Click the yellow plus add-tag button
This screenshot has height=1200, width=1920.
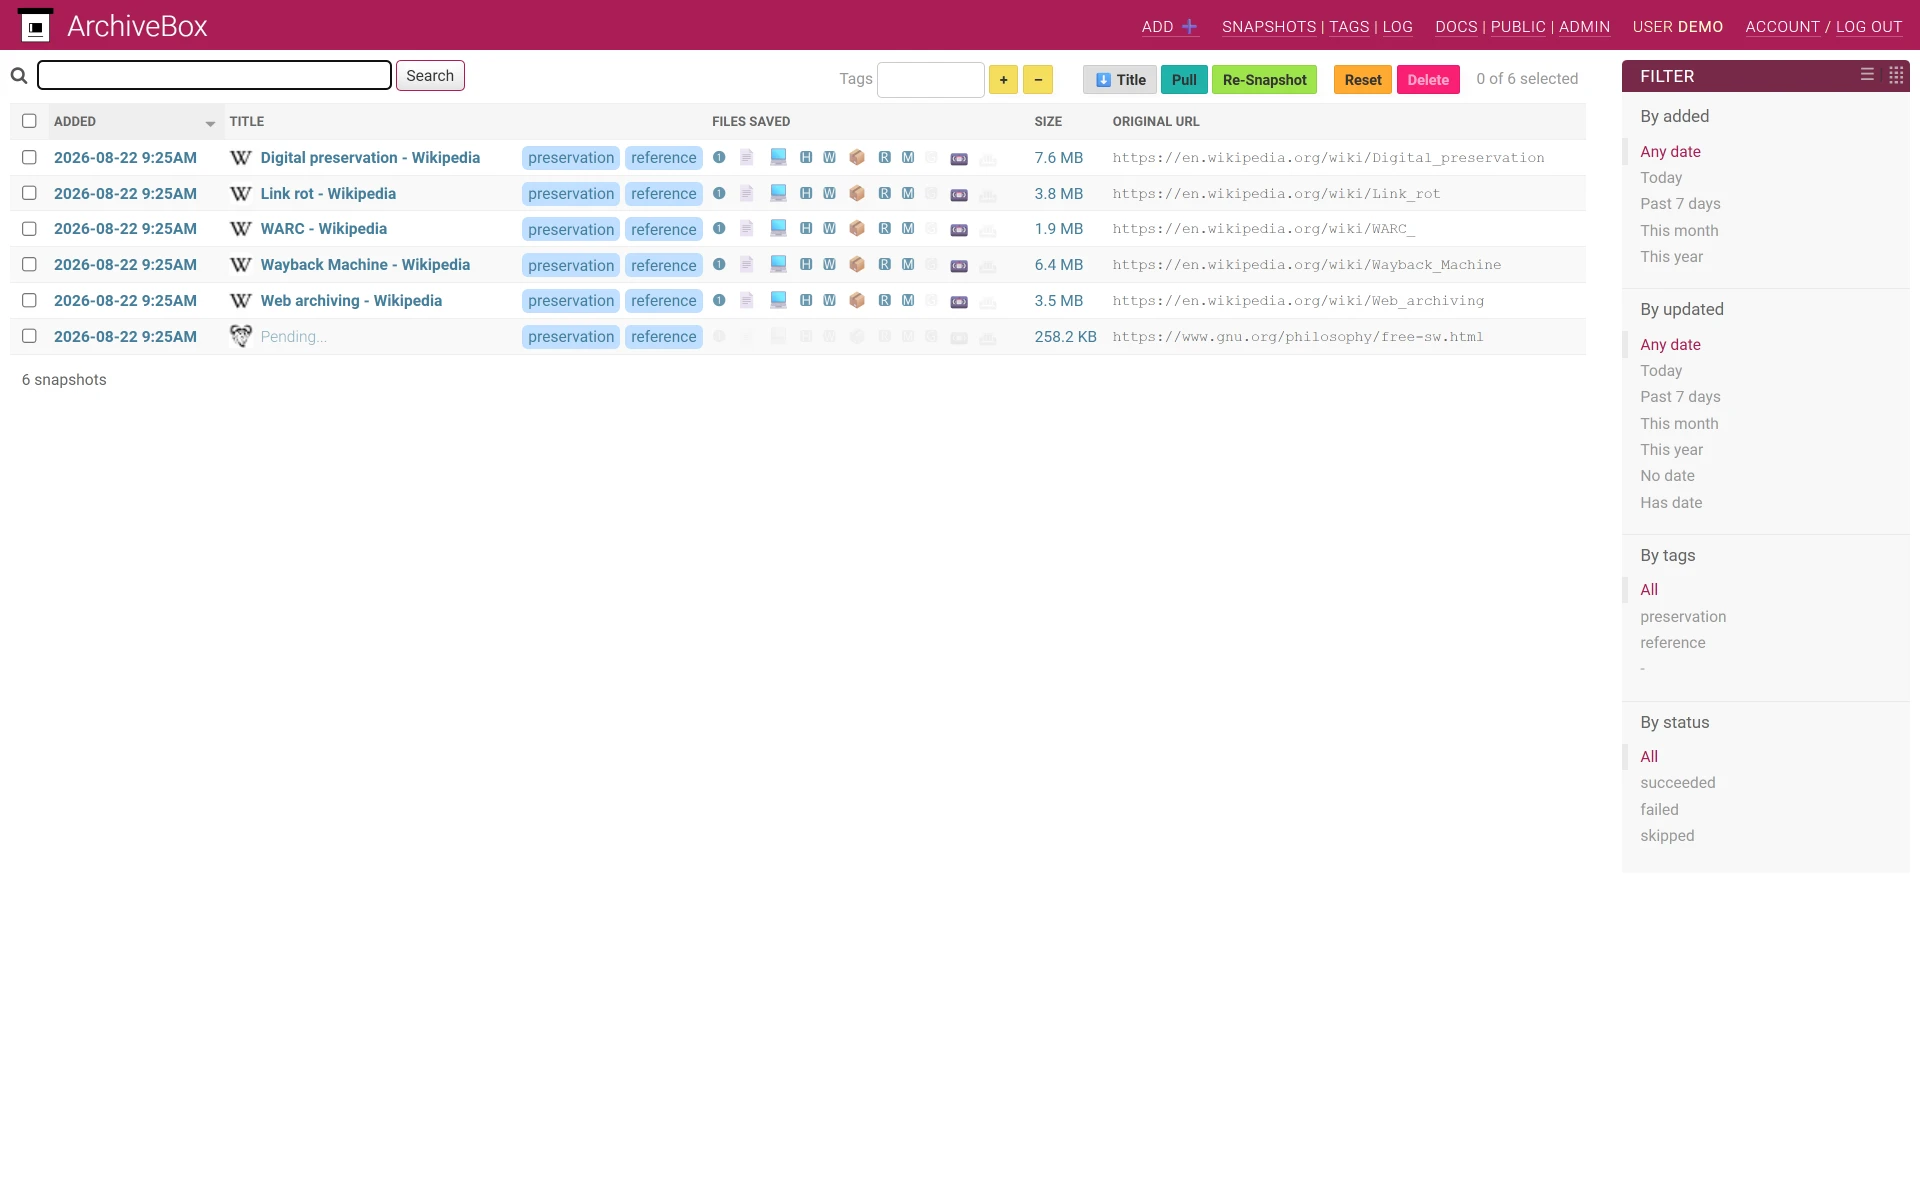[1003, 80]
